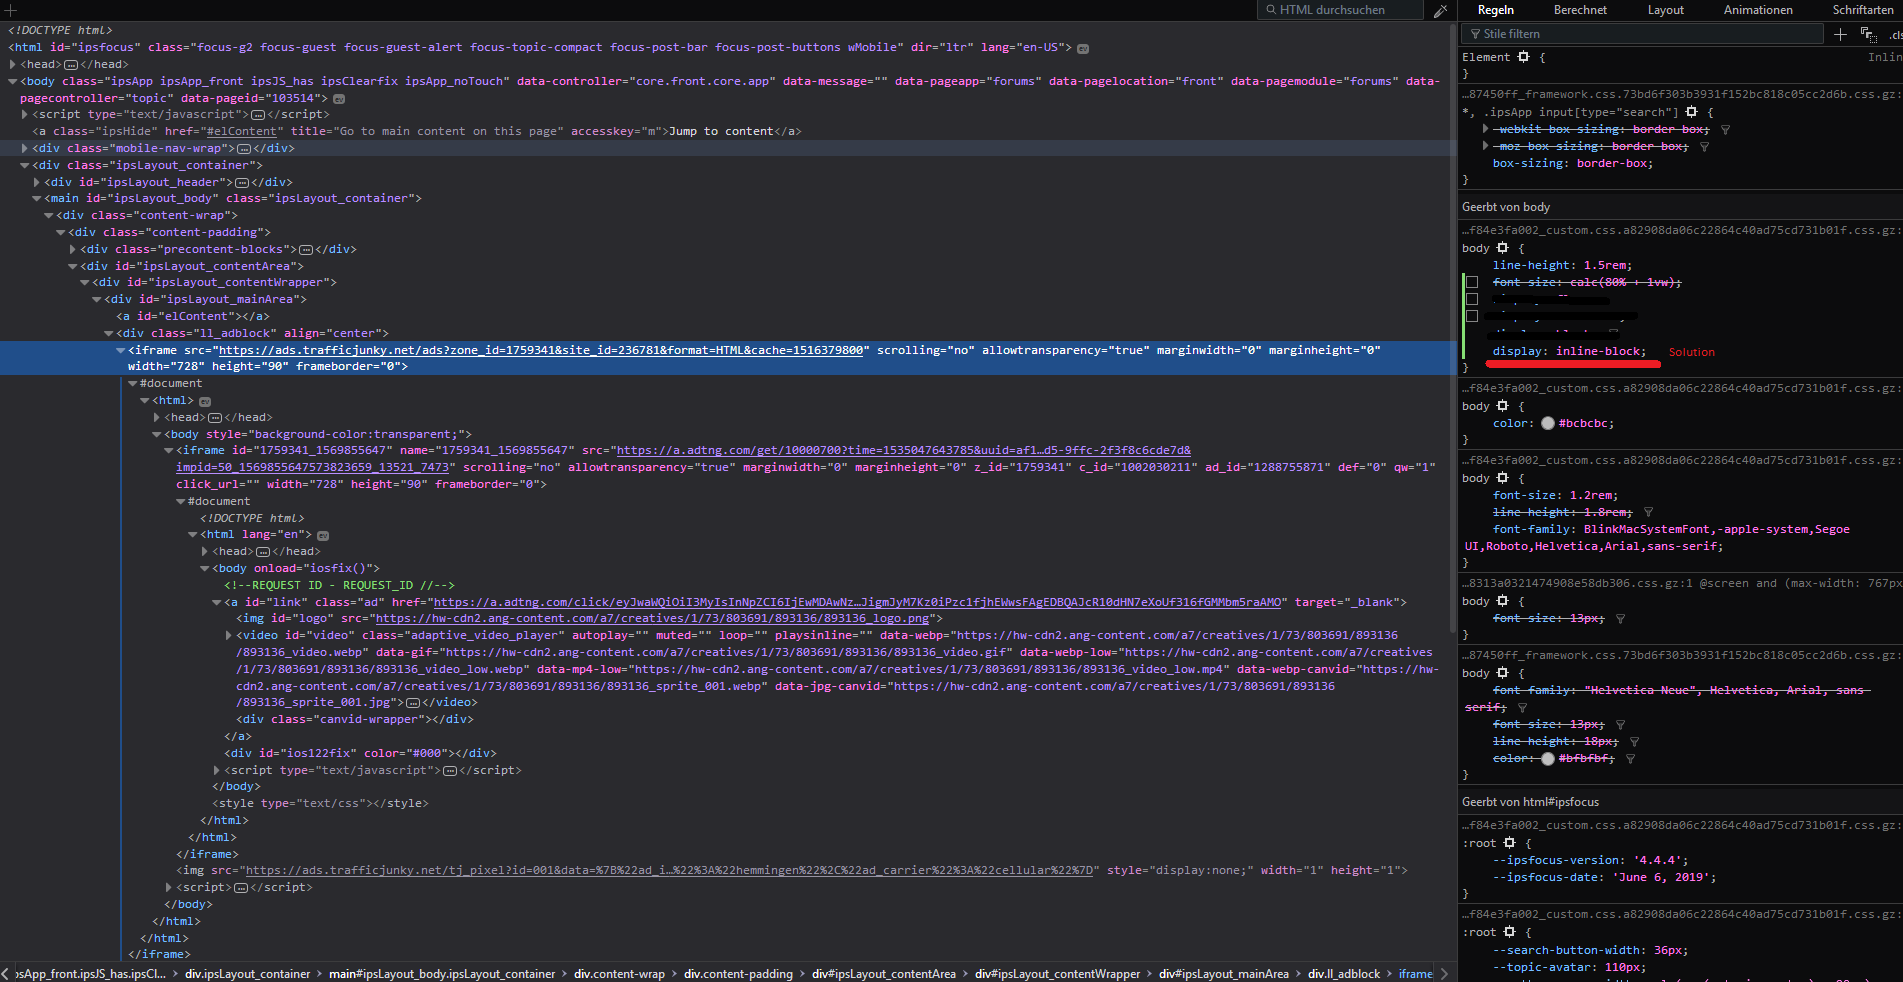Click the ellipsis badge in precontent-blocks div

point(306,250)
